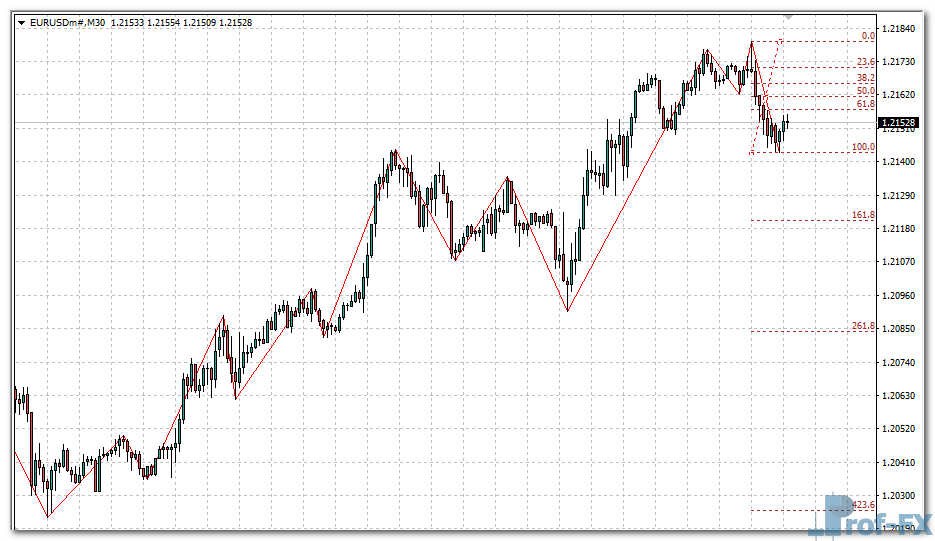Select the 23.6 Fibonacci level label
935x541 pixels.
point(865,62)
